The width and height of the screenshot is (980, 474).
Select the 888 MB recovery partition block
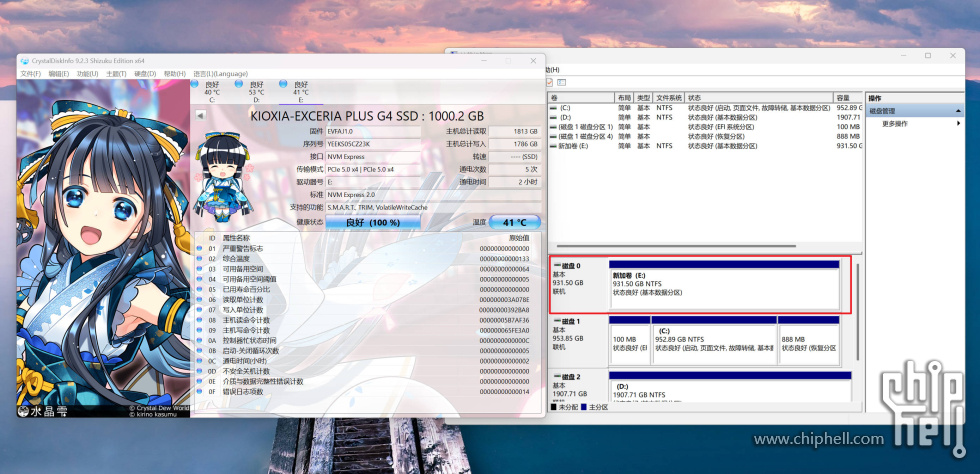(x=808, y=340)
